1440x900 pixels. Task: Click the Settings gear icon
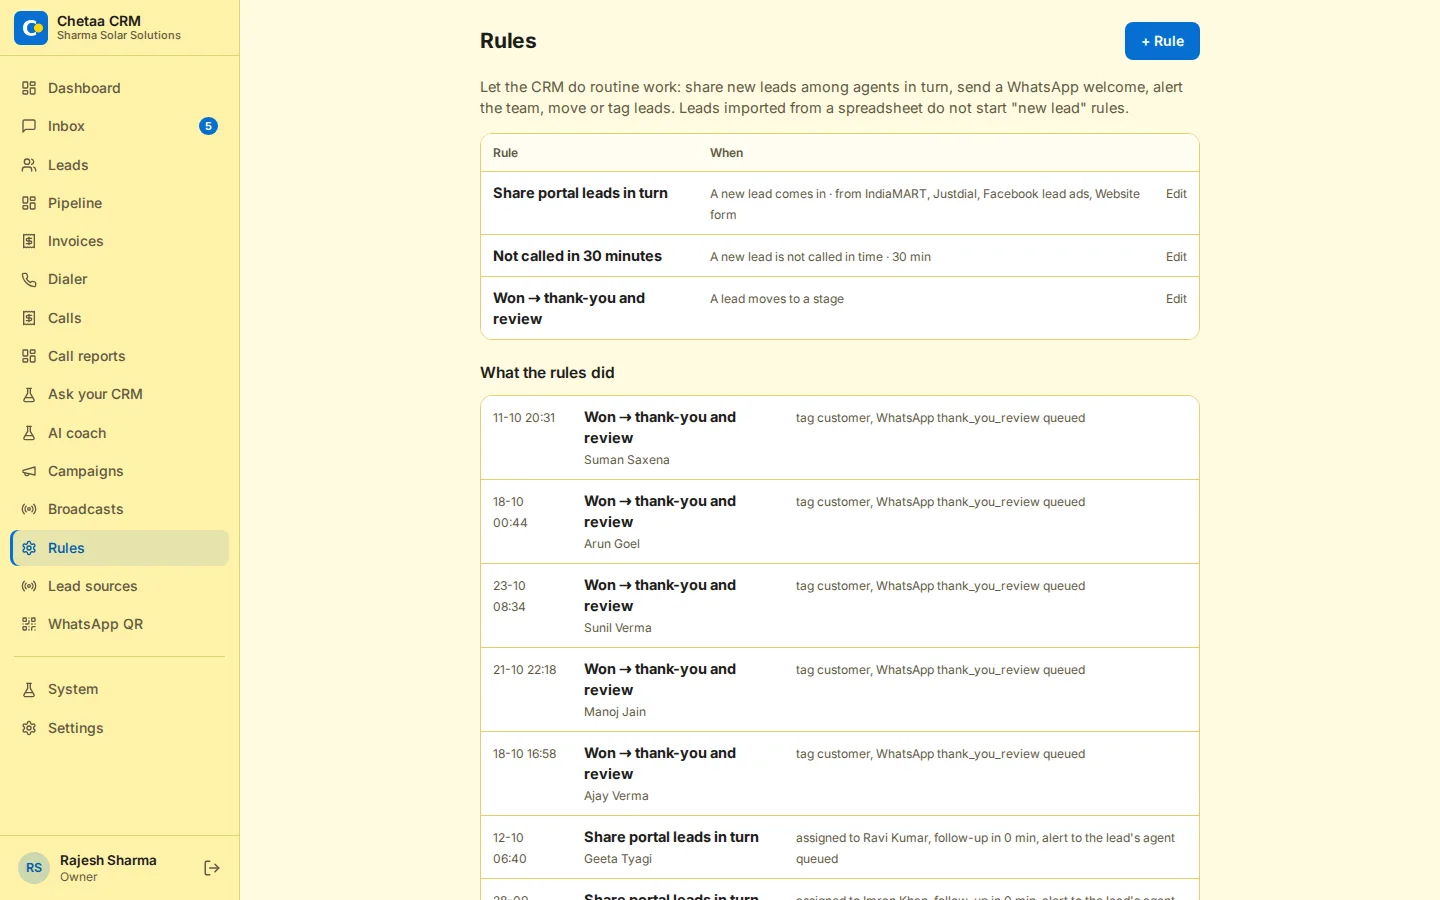coord(29,728)
